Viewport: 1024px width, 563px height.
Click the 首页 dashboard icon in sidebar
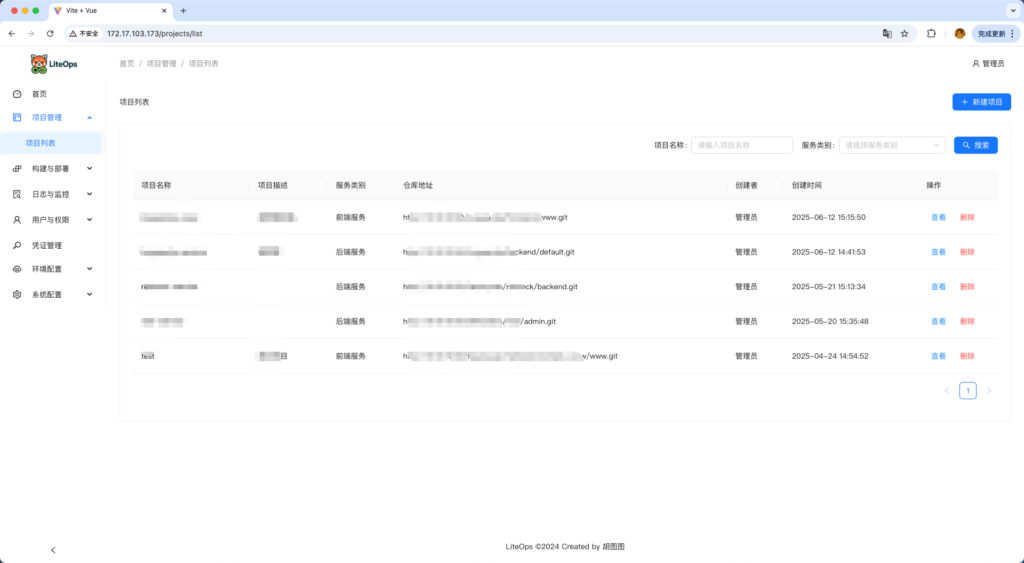(17, 94)
